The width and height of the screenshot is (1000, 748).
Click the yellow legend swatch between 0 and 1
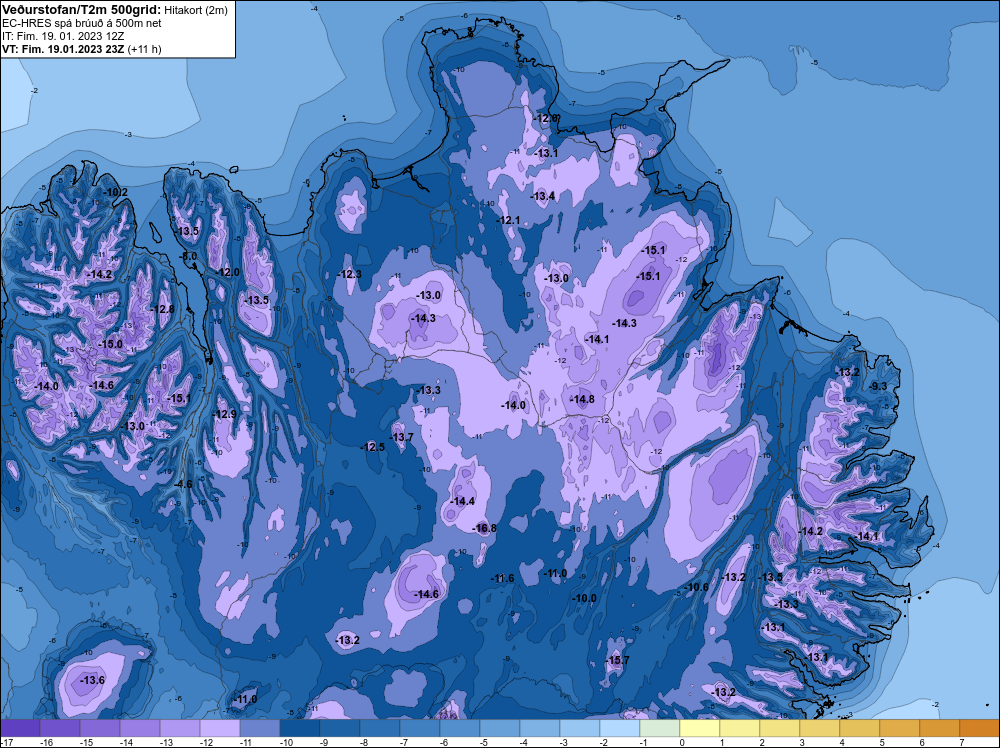[x=700, y=728]
